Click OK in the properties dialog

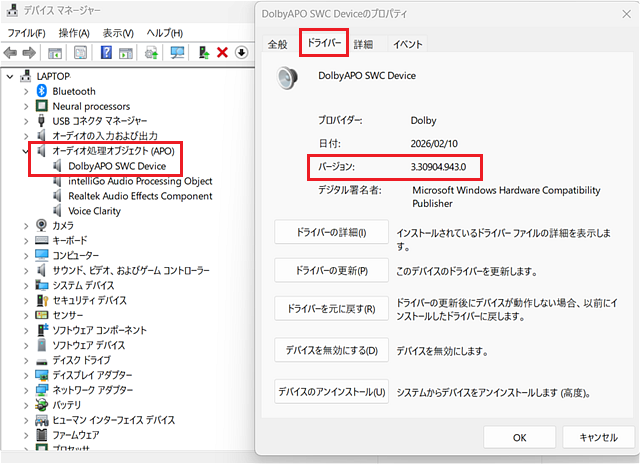[519, 437]
